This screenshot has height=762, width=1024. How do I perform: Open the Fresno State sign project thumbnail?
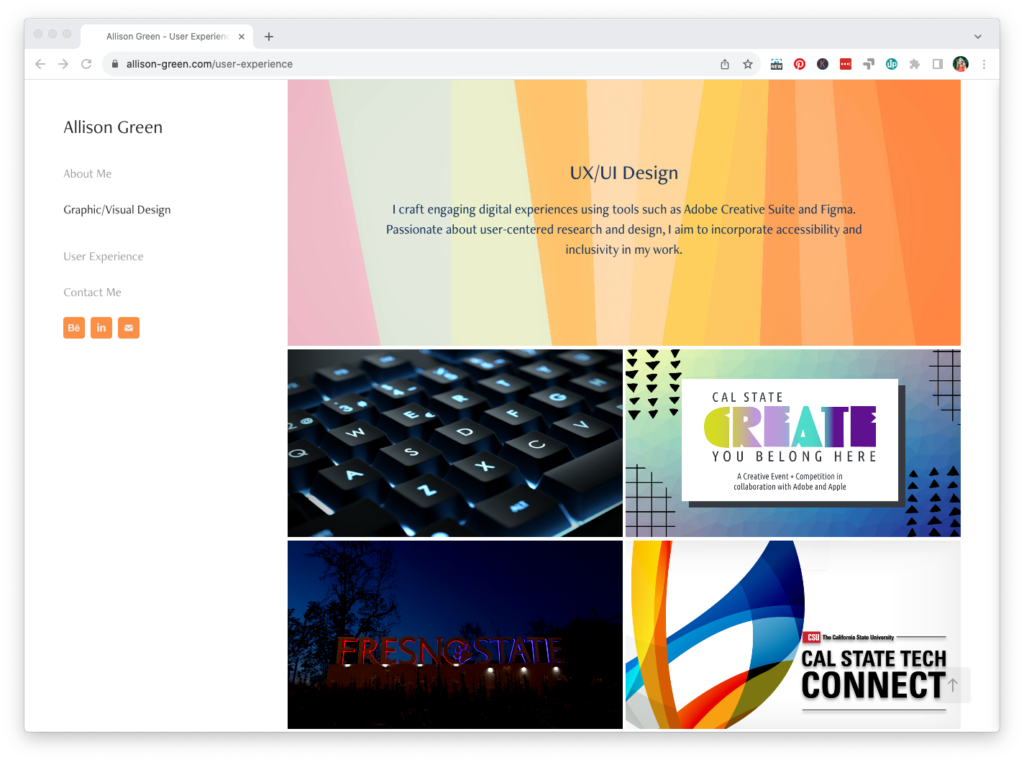(455, 634)
